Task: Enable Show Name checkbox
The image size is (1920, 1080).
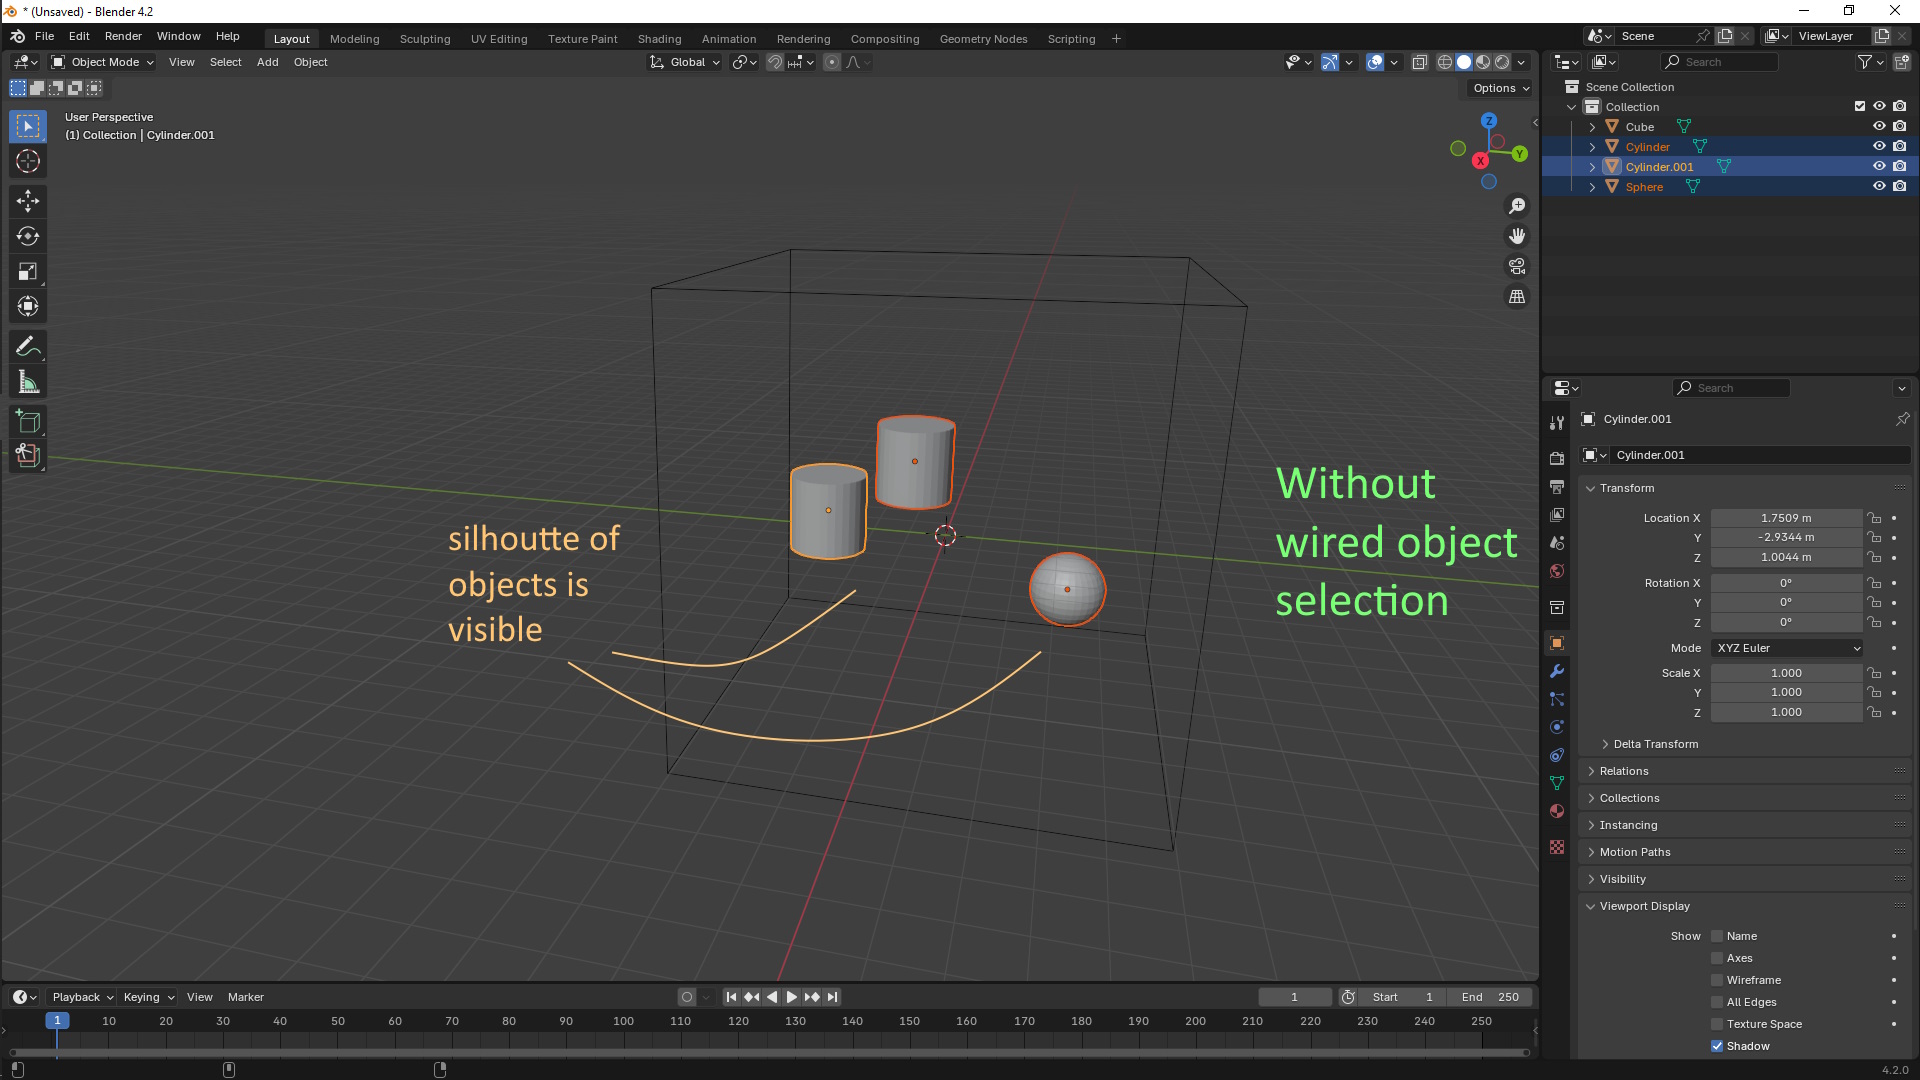Action: 1717,936
